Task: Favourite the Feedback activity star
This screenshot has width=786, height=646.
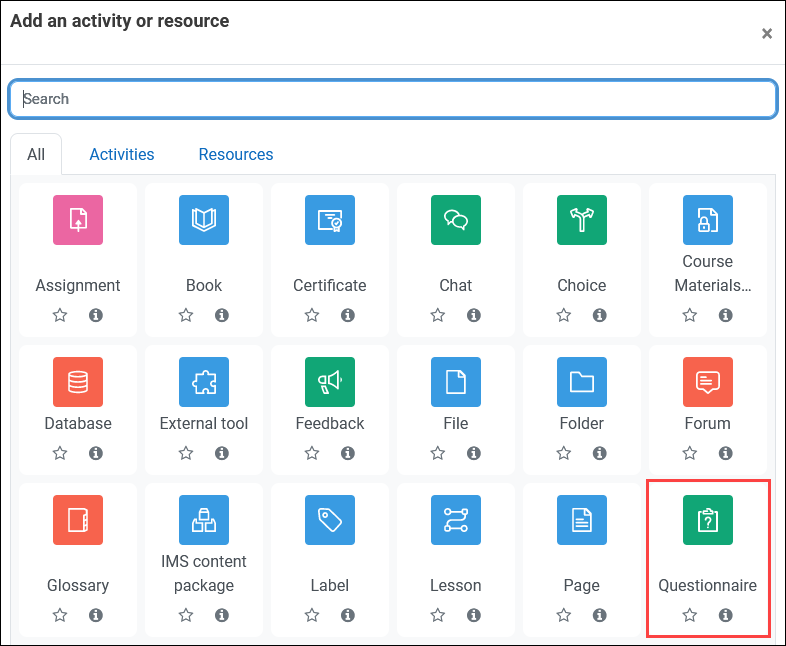Action: tap(312, 453)
